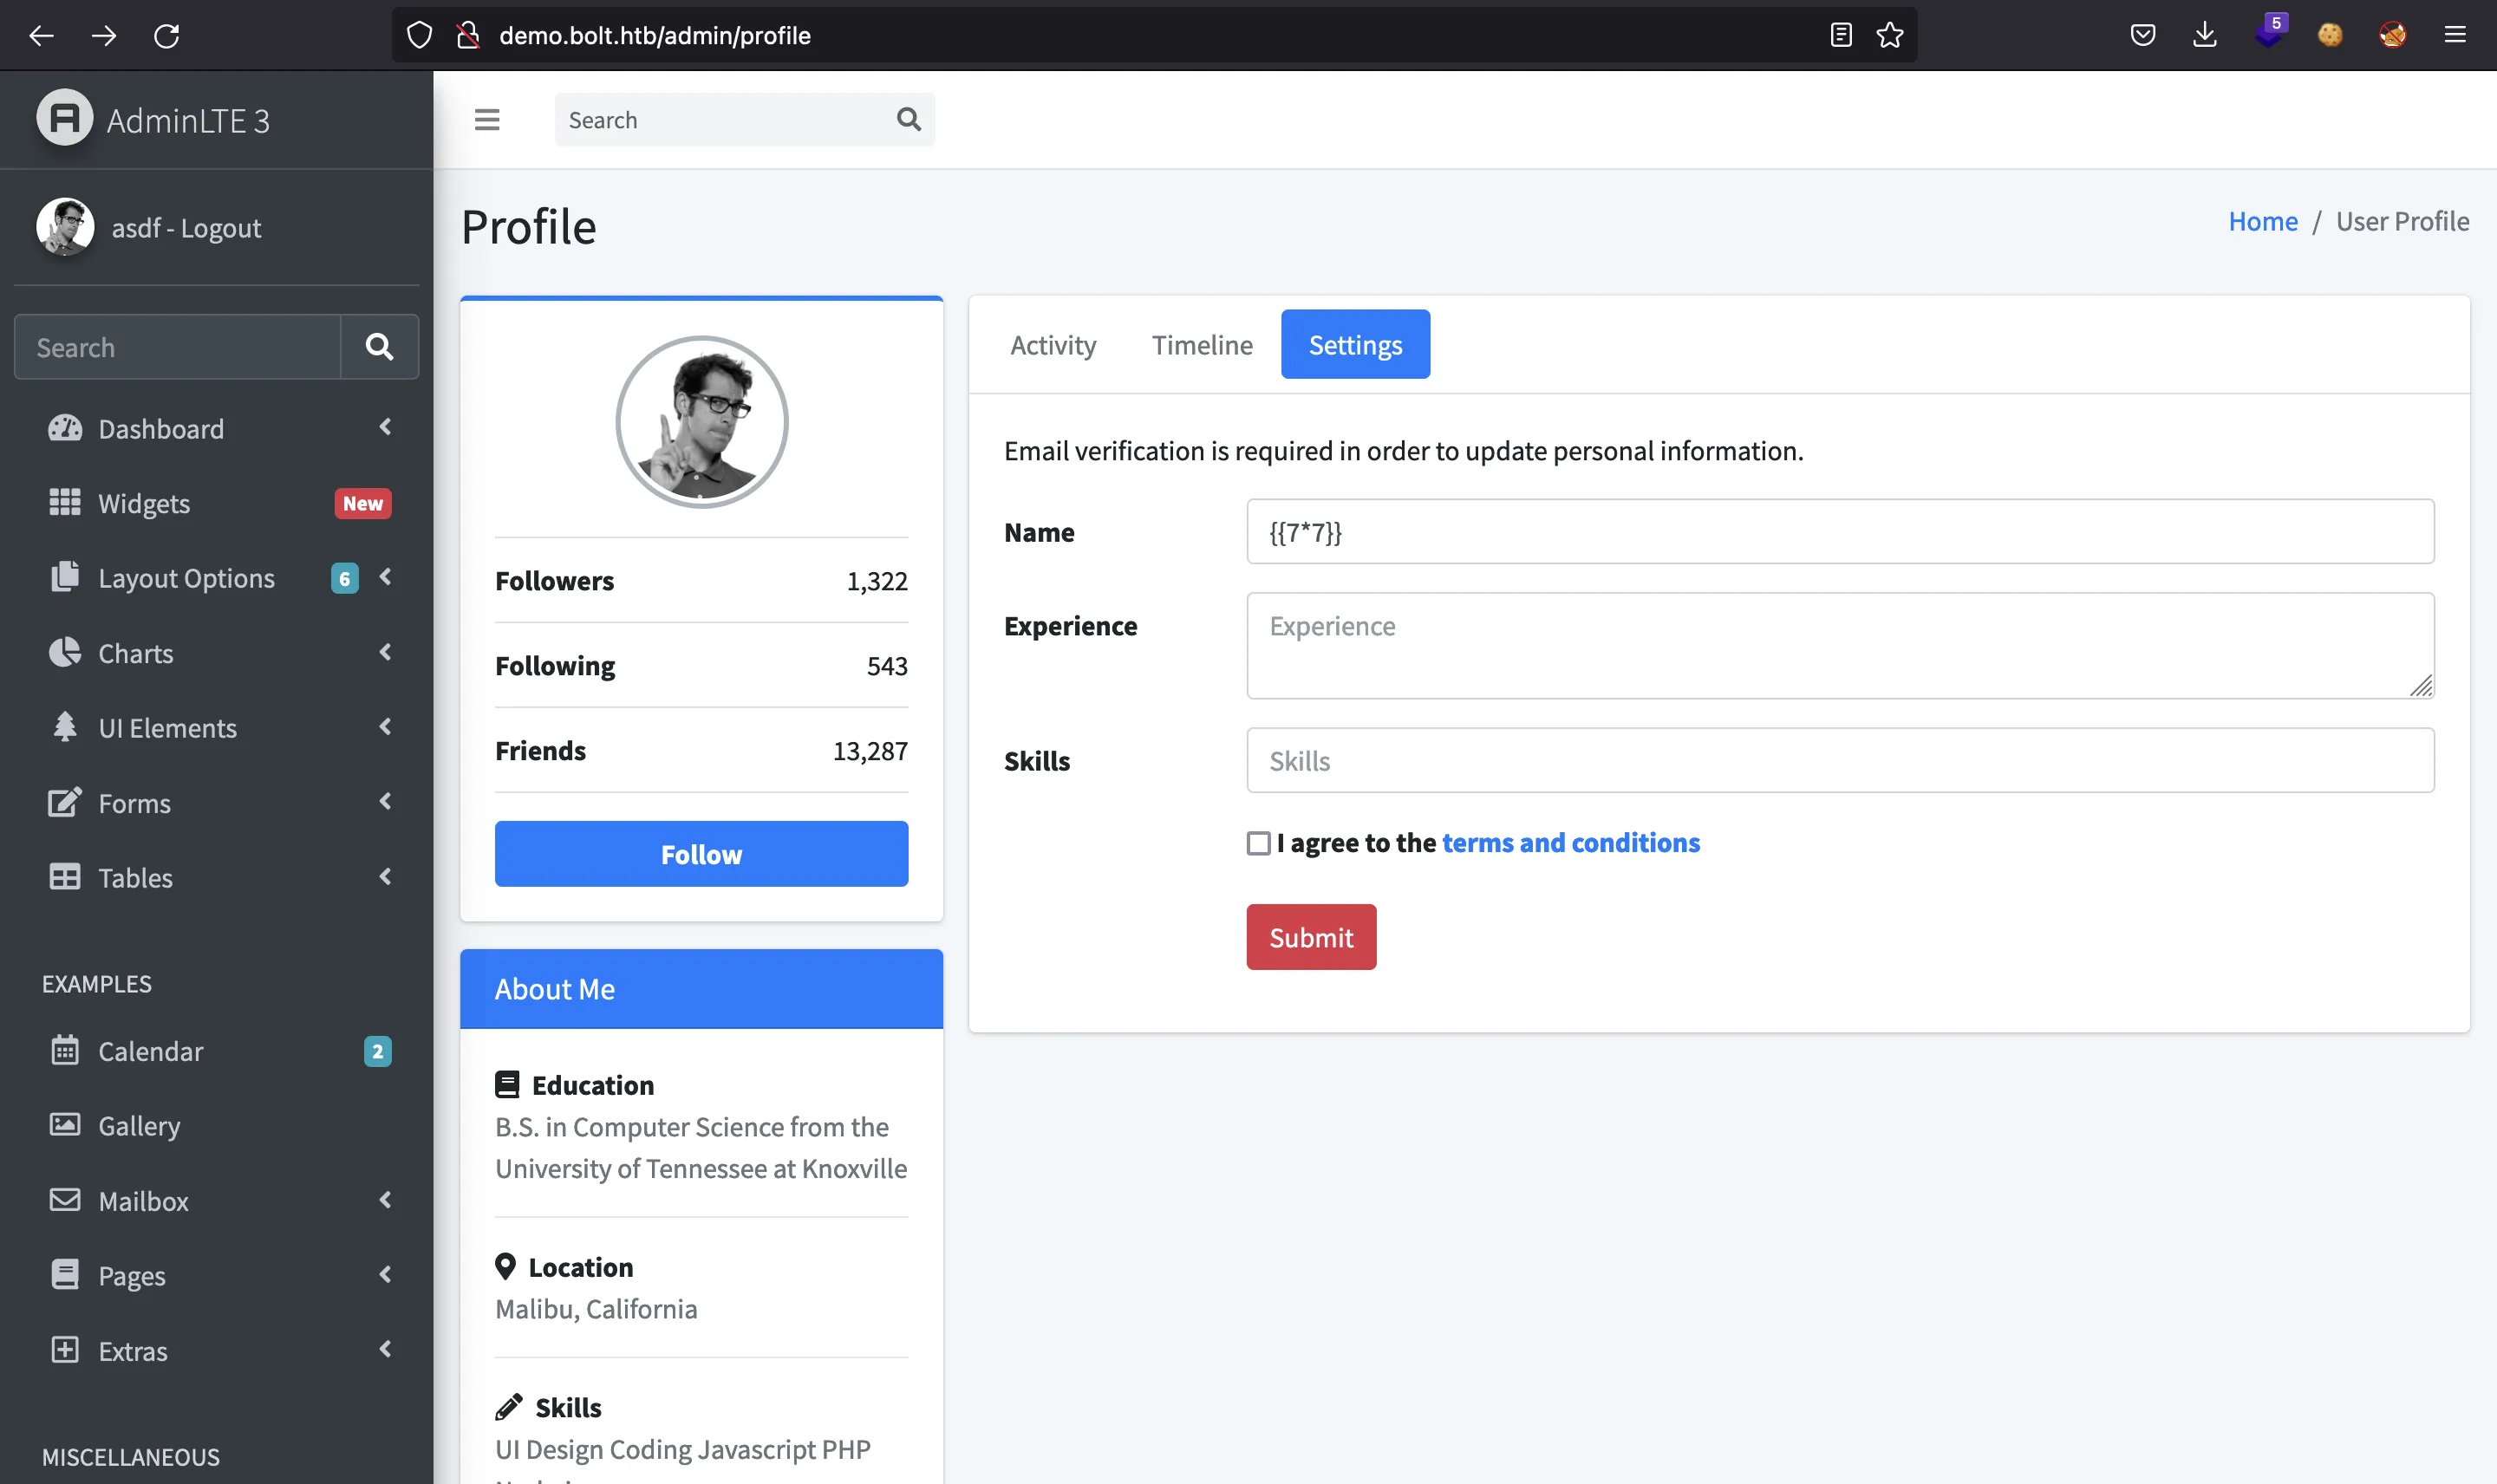Click the search magnifier icon

pos(909,119)
